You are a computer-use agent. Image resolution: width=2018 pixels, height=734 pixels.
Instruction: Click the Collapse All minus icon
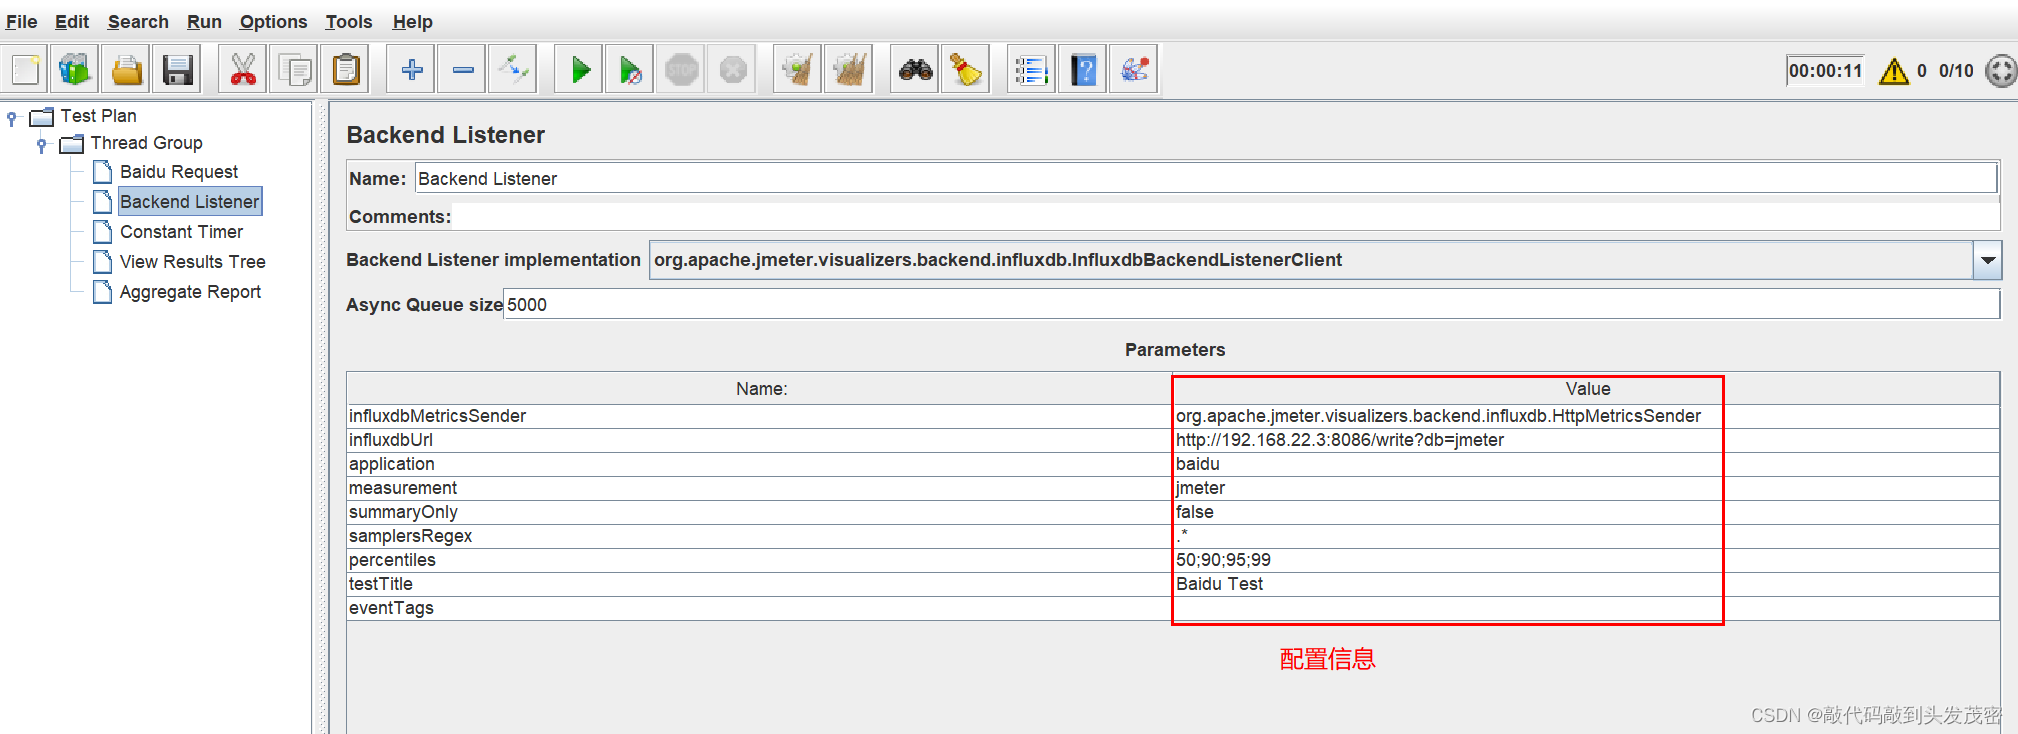coord(463,70)
